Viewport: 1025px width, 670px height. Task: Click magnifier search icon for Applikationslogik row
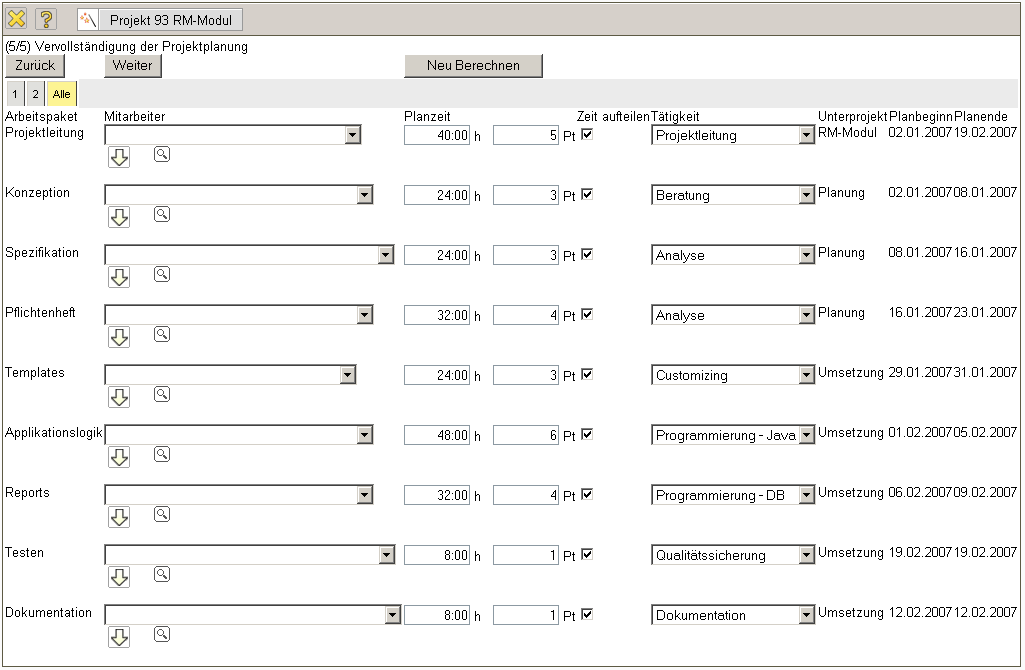pos(162,454)
